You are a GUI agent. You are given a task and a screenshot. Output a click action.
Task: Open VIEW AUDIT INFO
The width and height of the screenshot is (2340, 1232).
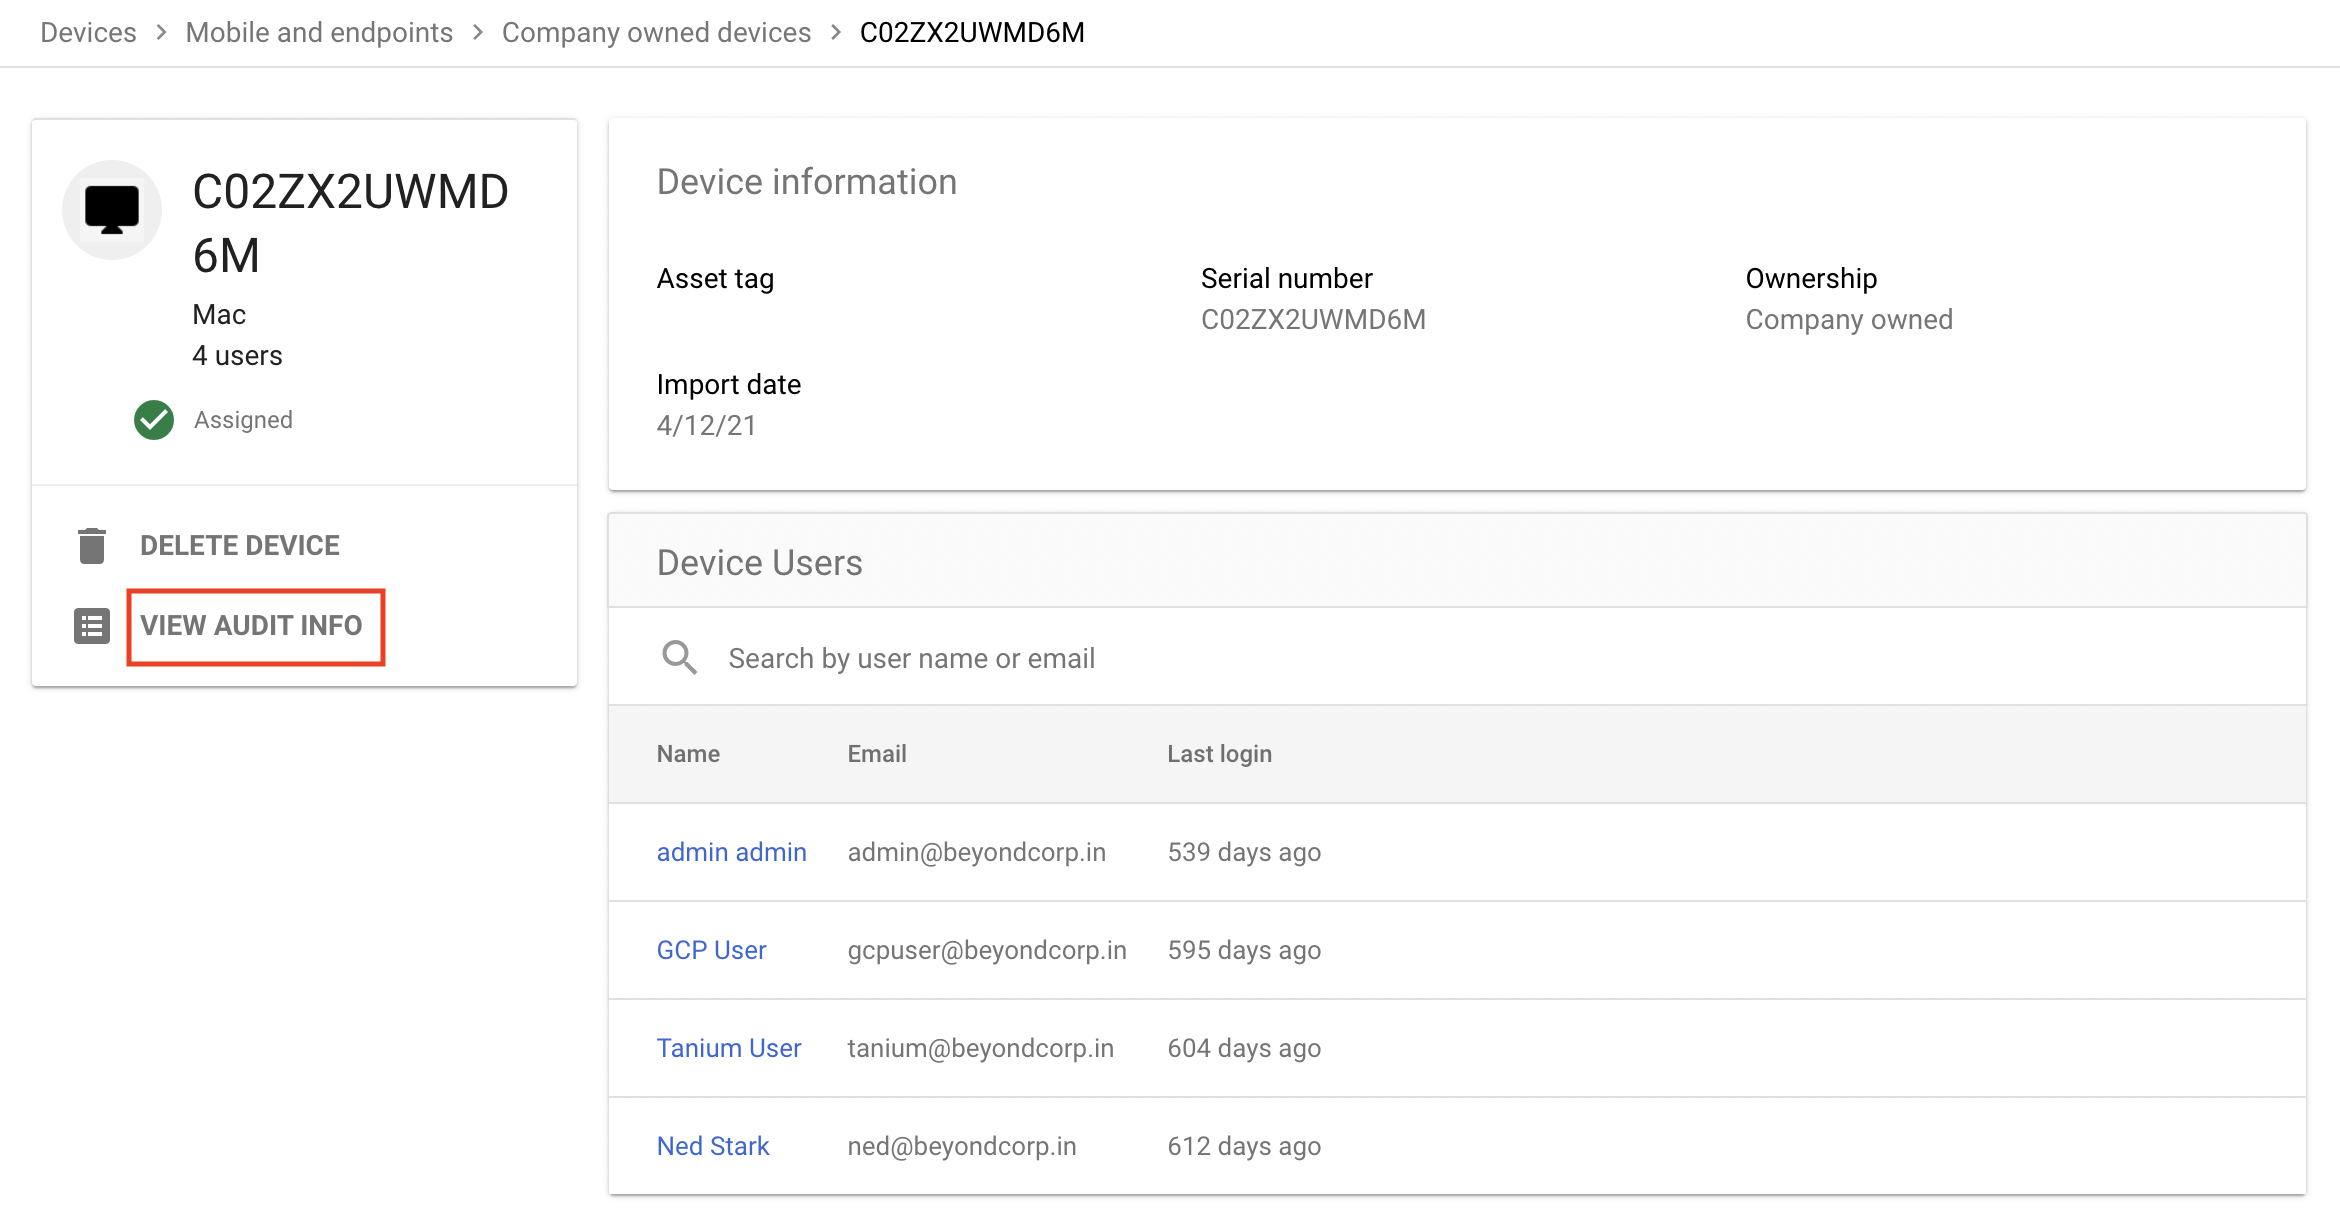251,626
